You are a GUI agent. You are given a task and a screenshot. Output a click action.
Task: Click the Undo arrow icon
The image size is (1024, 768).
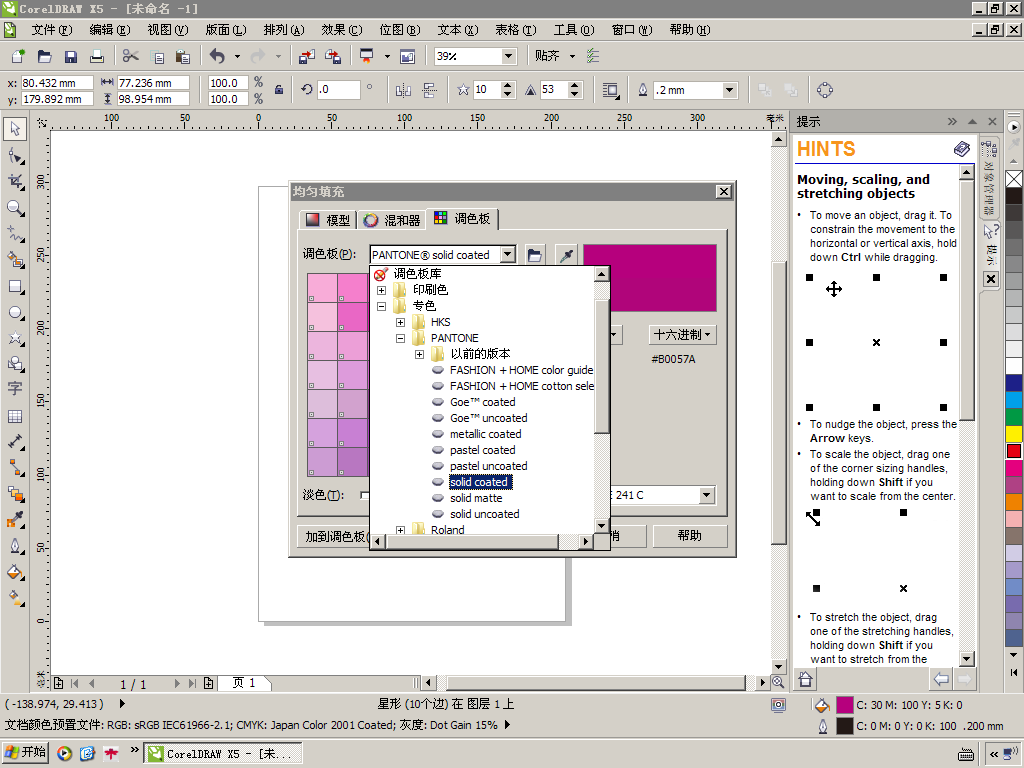(217, 56)
